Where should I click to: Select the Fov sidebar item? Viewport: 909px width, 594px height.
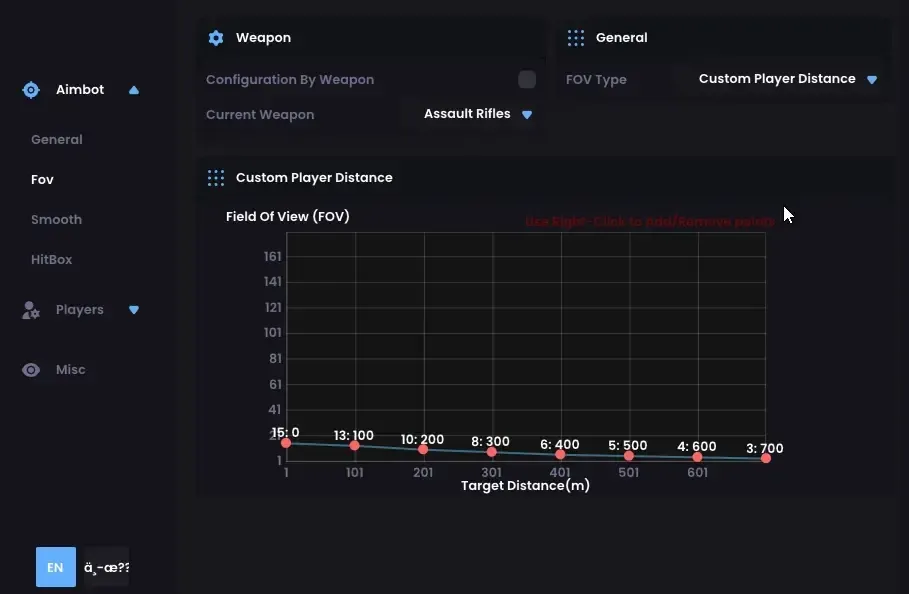click(42, 180)
